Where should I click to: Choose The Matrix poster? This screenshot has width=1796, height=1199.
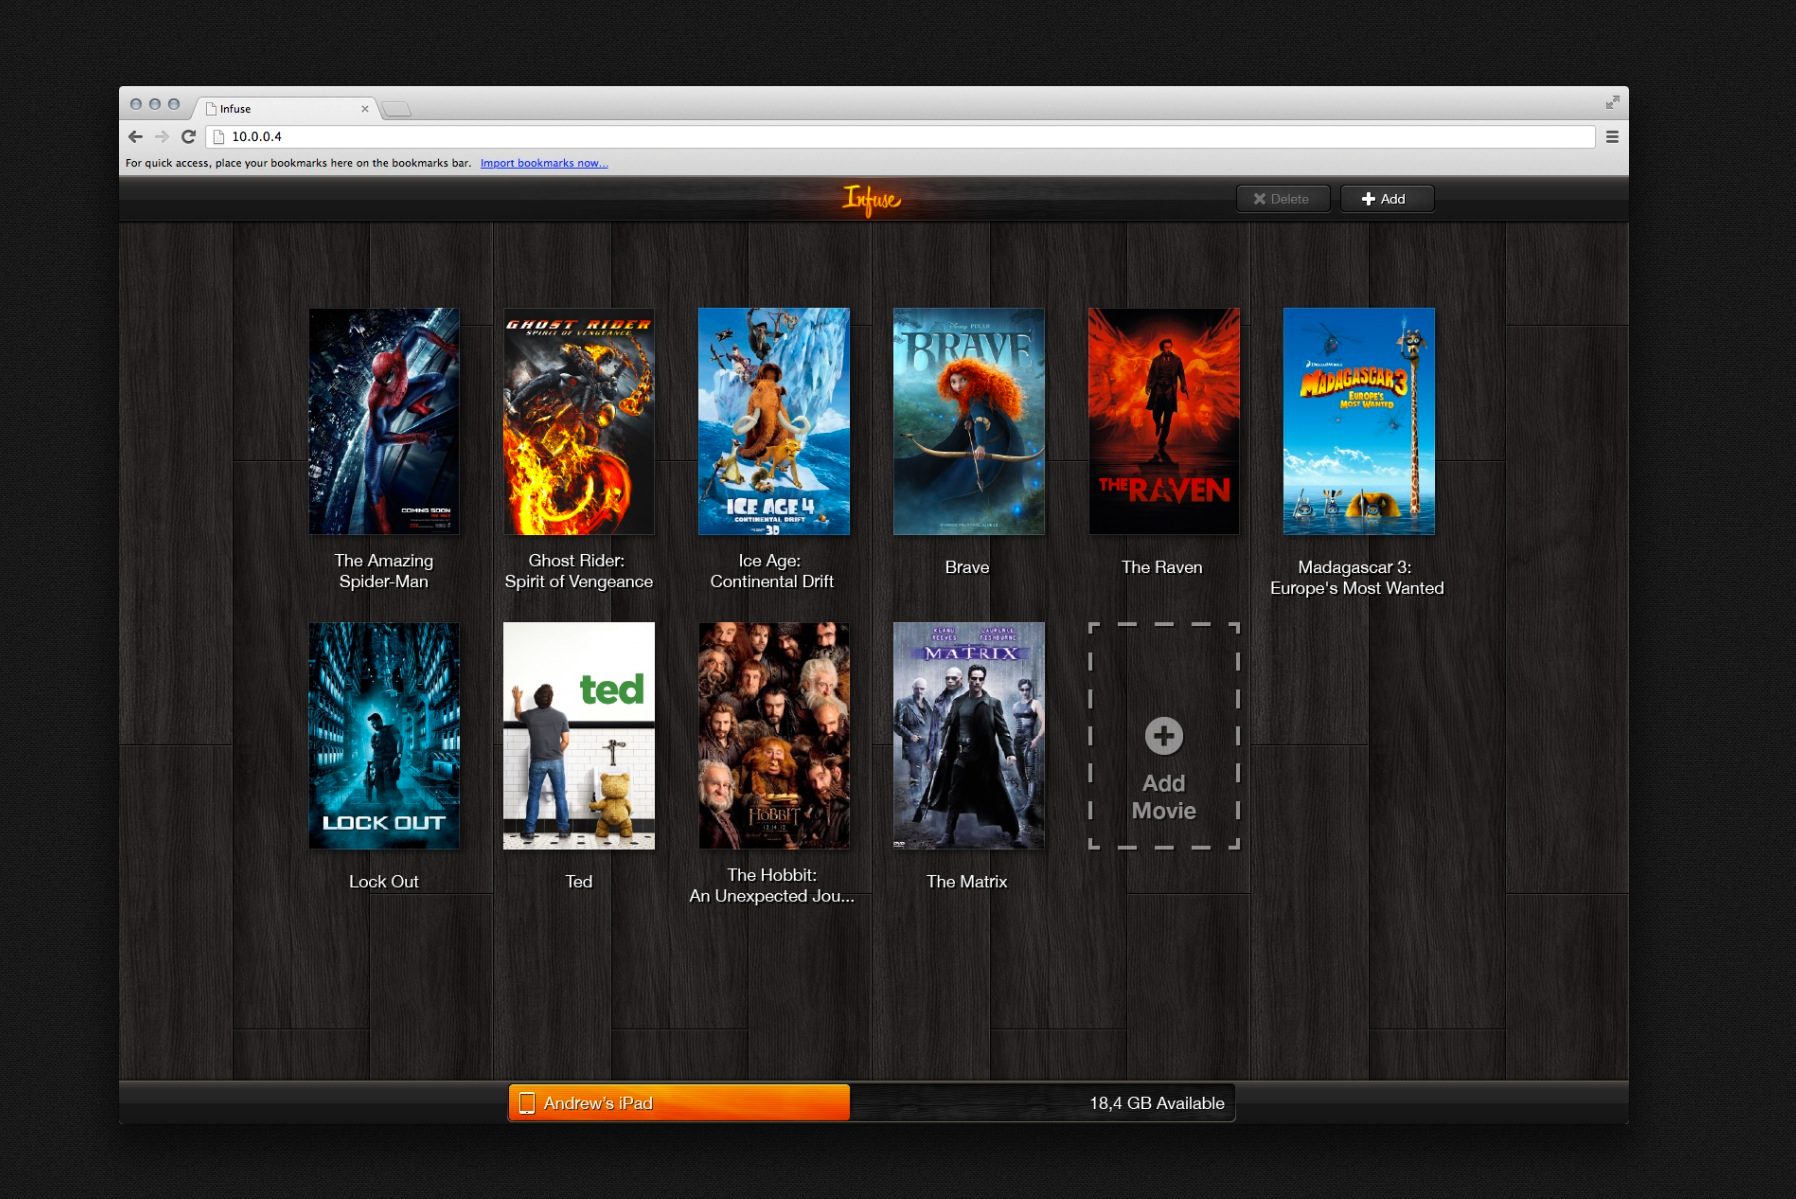point(968,736)
